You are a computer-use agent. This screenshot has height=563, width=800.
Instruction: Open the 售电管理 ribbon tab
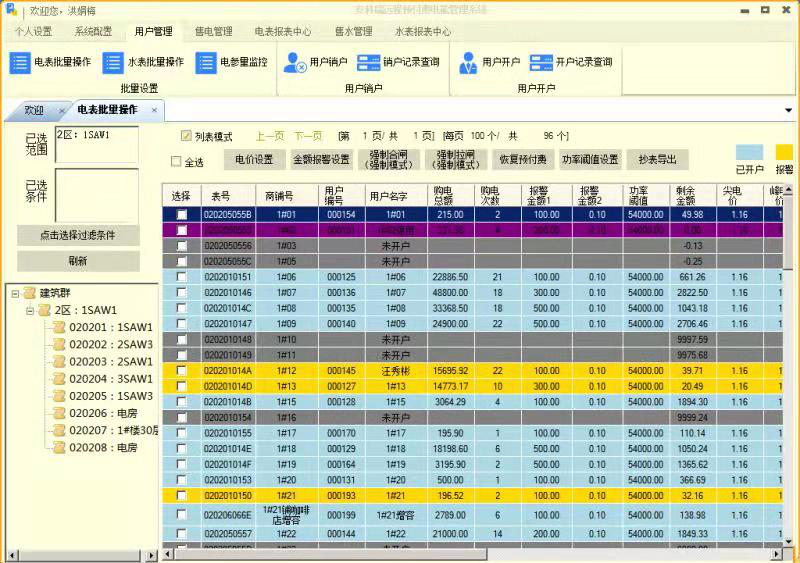214,32
